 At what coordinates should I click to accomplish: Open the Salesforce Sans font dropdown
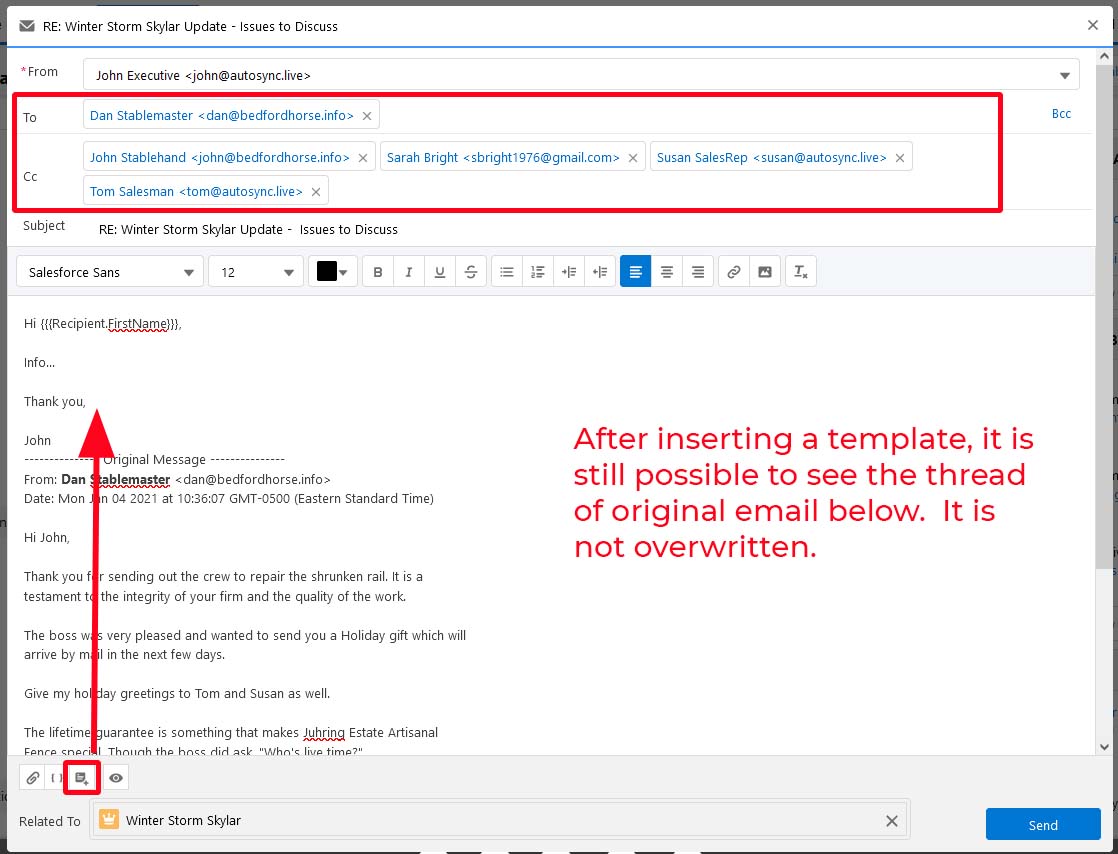(x=110, y=272)
